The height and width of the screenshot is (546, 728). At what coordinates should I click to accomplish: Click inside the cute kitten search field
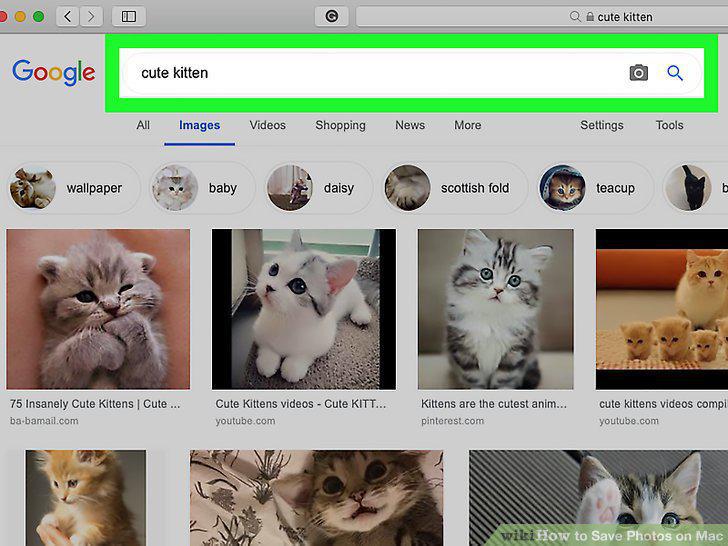[371, 73]
